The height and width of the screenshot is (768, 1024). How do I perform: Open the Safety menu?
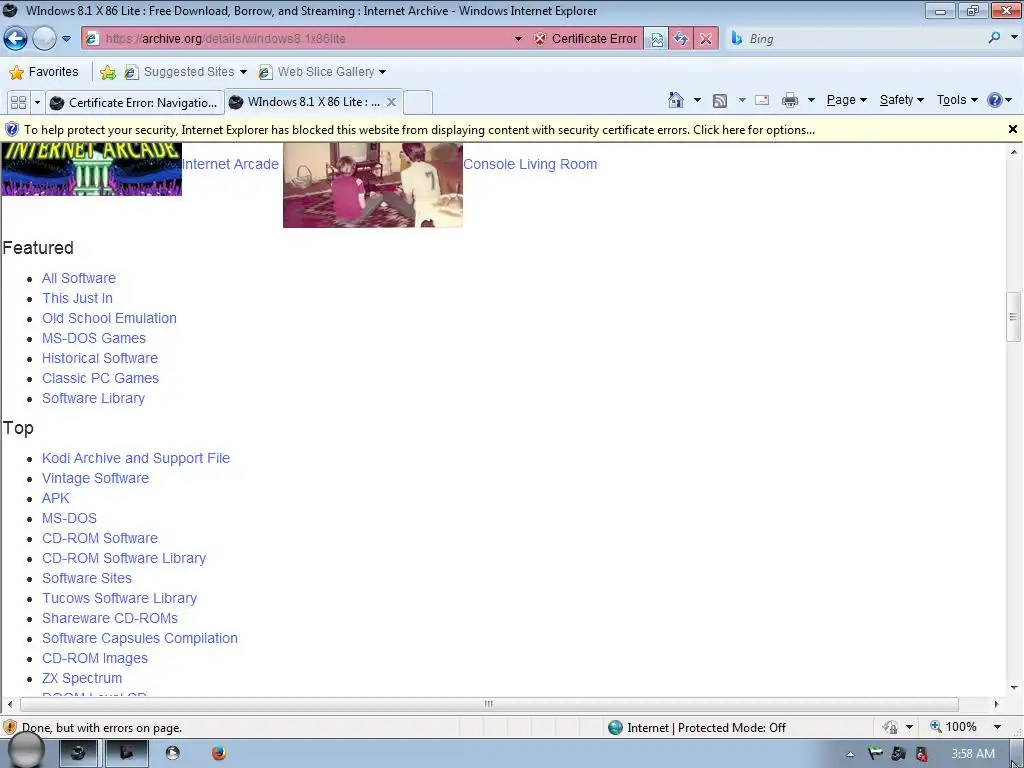tap(901, 100)
